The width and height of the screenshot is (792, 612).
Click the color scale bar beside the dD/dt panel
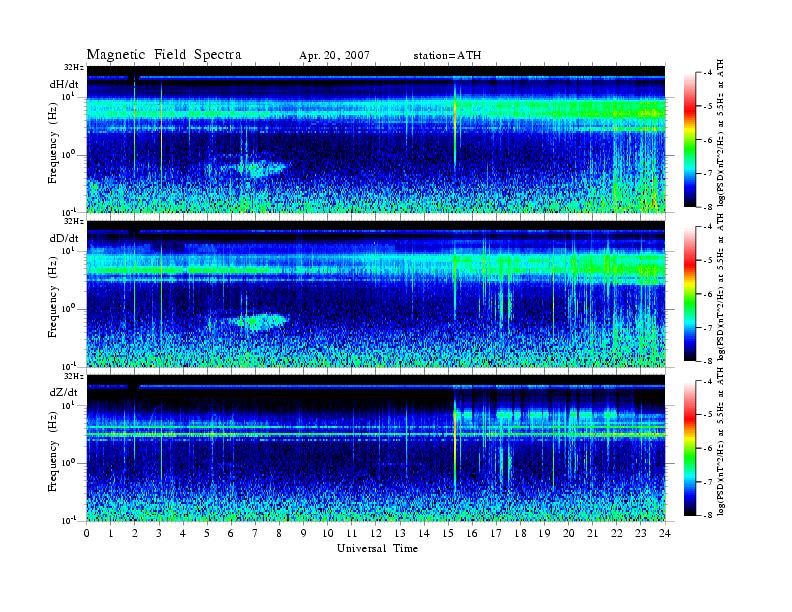pyautogui.click(x=690, y=294)
